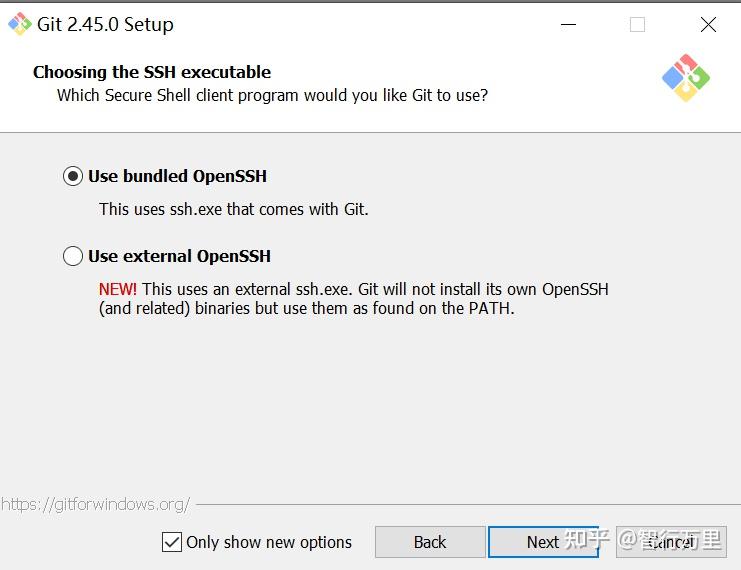Cancel the Git installation
The height and width of the screenshot is (570, 741).
[671, 542]
